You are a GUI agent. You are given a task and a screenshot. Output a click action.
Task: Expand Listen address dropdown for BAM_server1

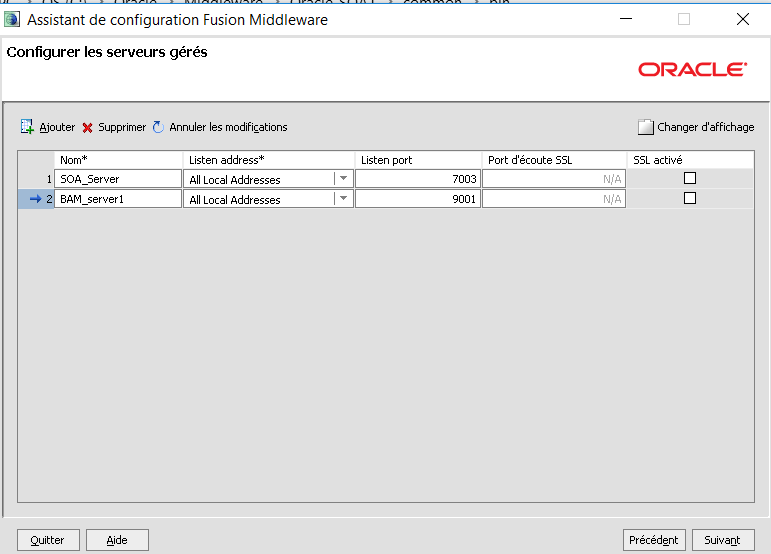coord(343,199)
